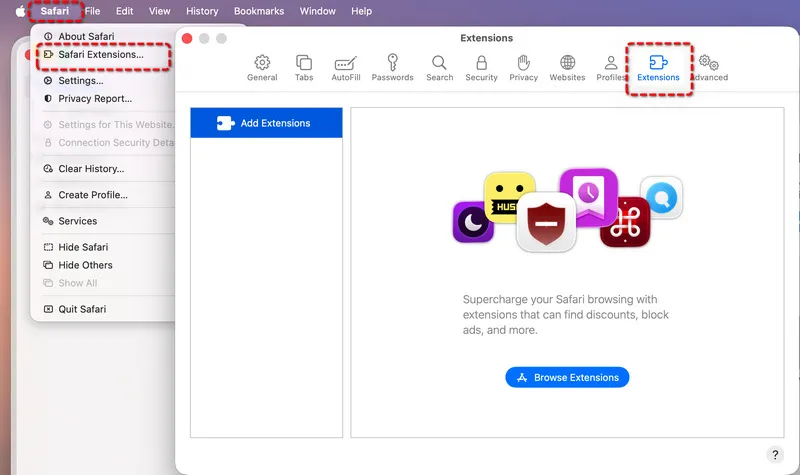Choose Create Profile… menu entry
The width and height of the screenshot is (800, 475).
click(93, 195)
